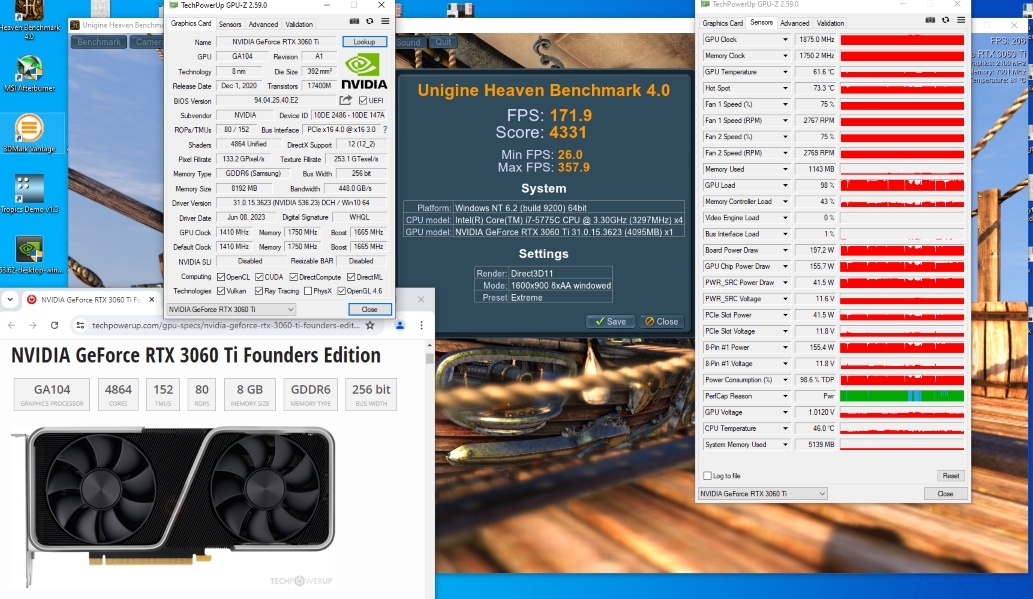This screenshot has width=1033, height=599.
Task: Click the BIOS version share/export icon
Action: click(x=345, y=100)
